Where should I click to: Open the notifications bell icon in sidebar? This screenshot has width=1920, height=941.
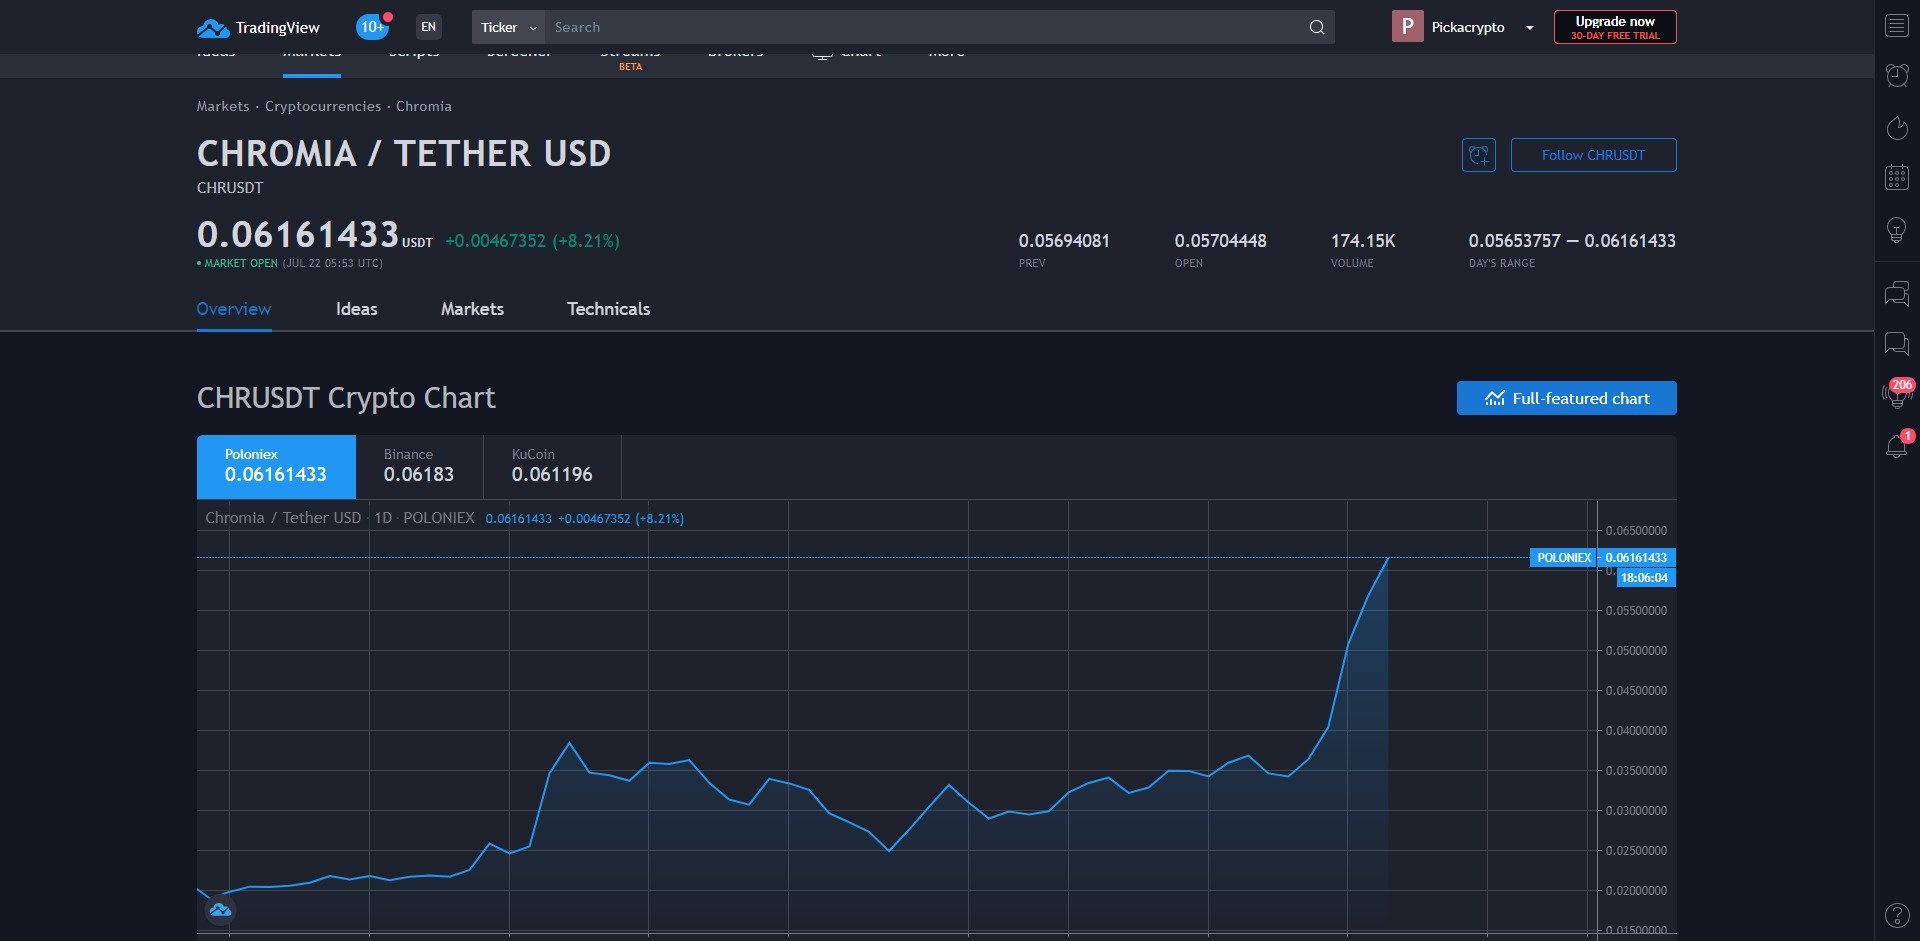pos(1896,446)
